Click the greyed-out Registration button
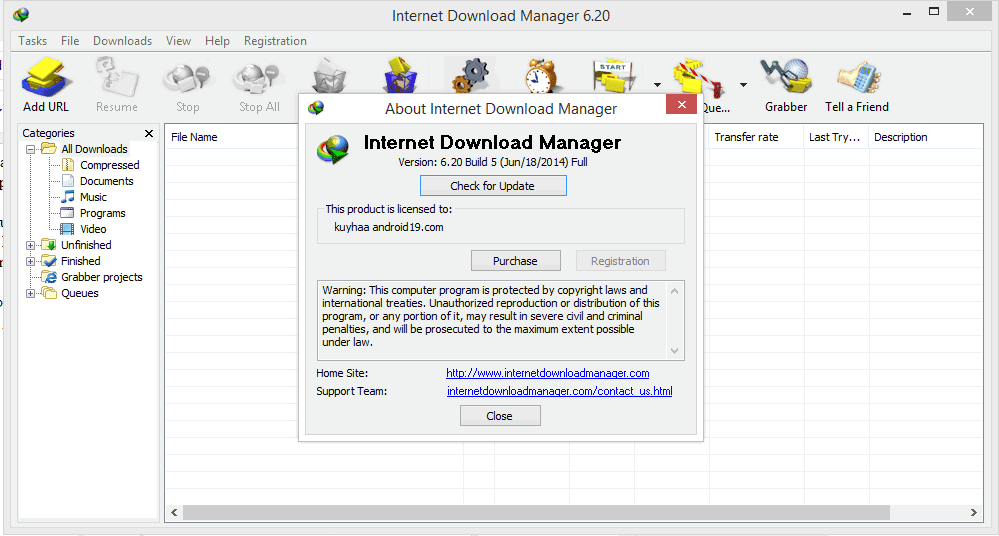Image resolution: width=999 pixels, height=536 pixels. [621, 261]
